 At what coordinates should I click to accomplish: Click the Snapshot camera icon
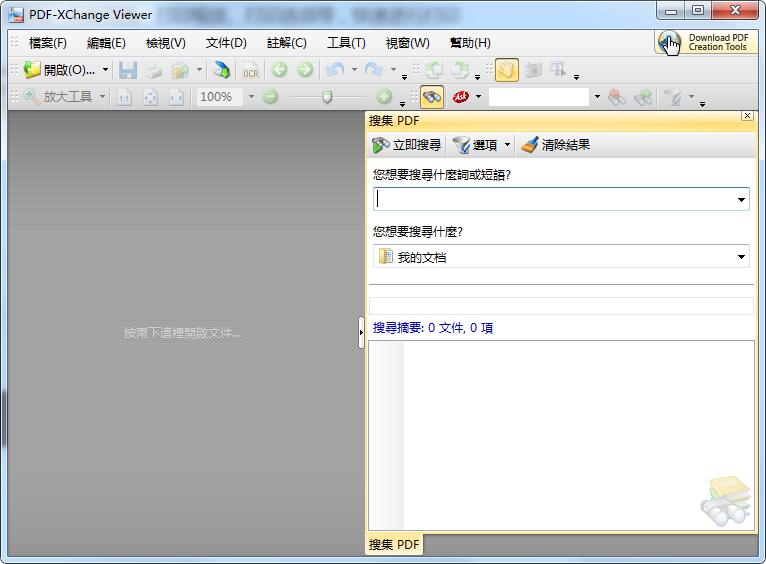(x=533, y=70)
